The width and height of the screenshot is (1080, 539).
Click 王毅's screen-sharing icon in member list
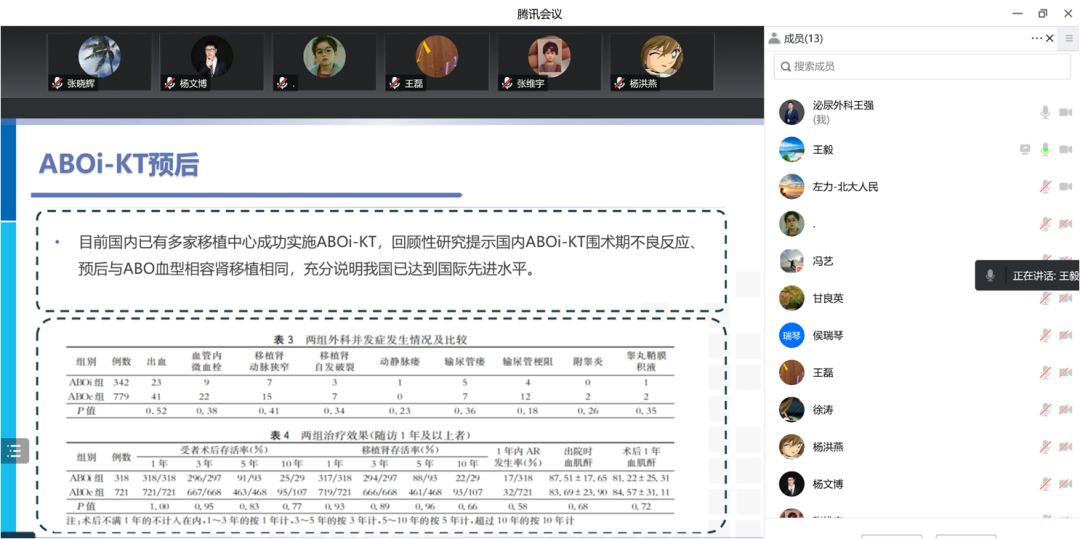click(x=1025, y=149)
